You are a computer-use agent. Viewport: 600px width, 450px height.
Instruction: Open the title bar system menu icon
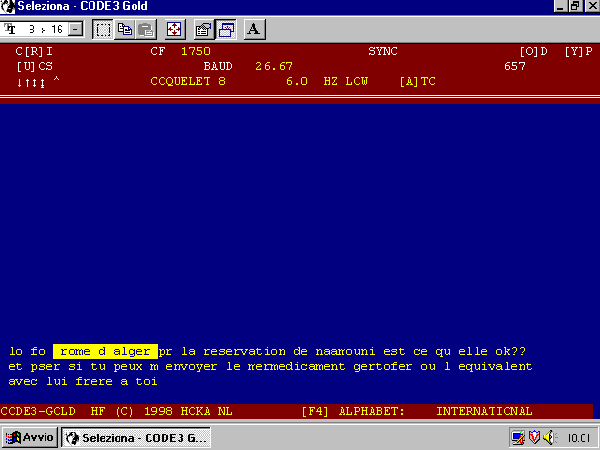[9, 6]
